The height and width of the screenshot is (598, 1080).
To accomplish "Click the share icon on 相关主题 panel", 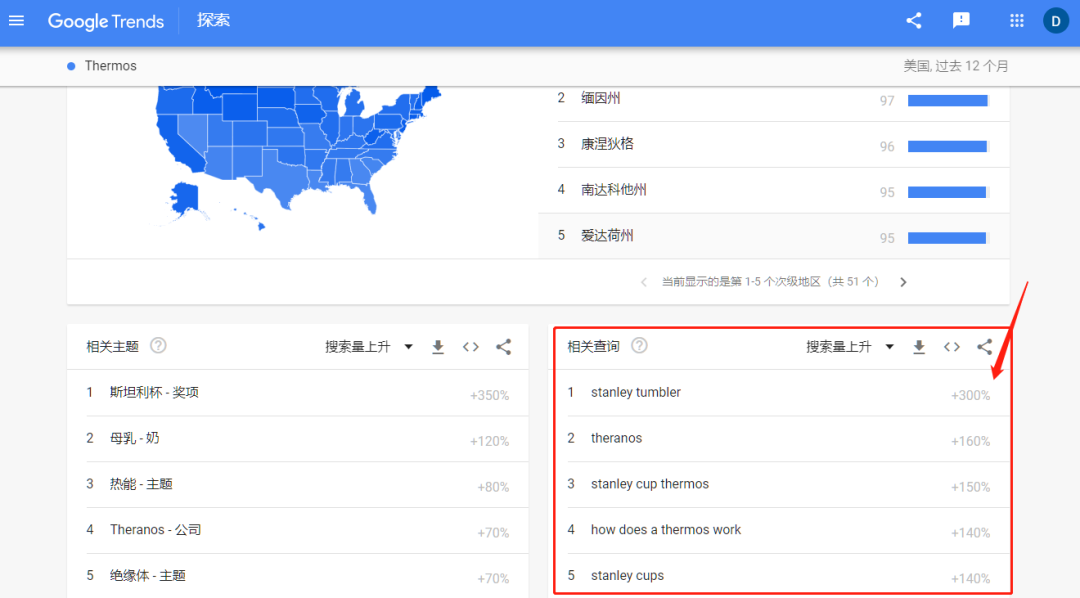I will (503, 346).
